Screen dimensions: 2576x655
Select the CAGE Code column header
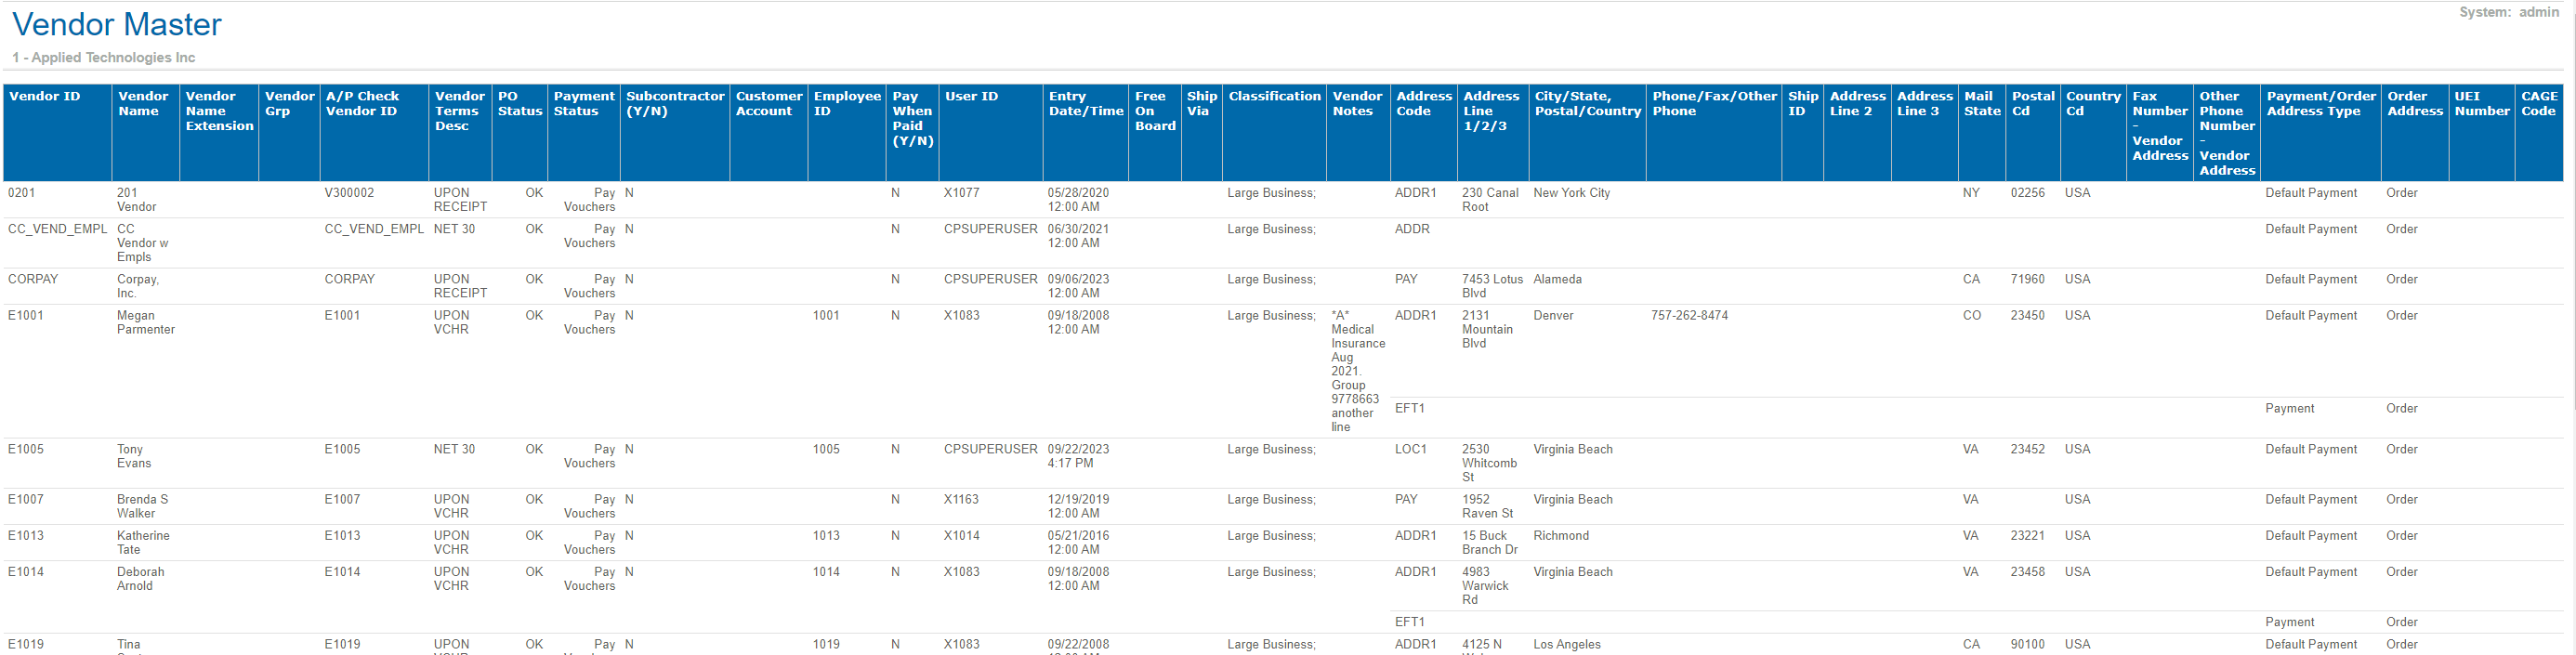2538,104
